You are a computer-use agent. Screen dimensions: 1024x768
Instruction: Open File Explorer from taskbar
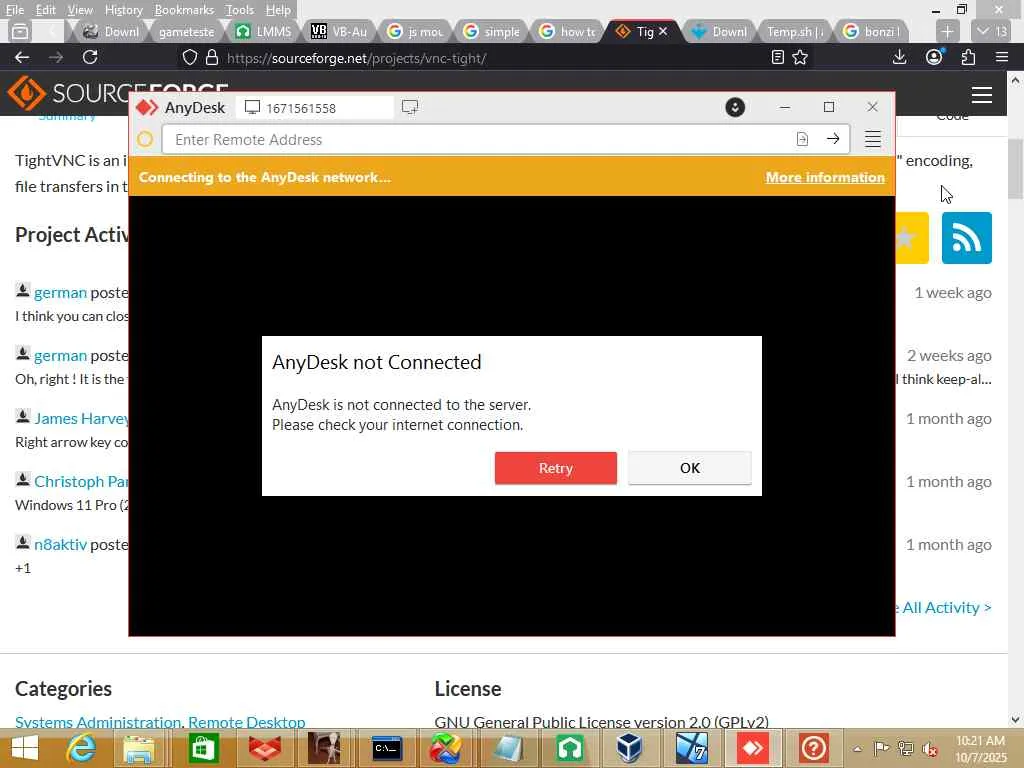[x=138, y=748]
